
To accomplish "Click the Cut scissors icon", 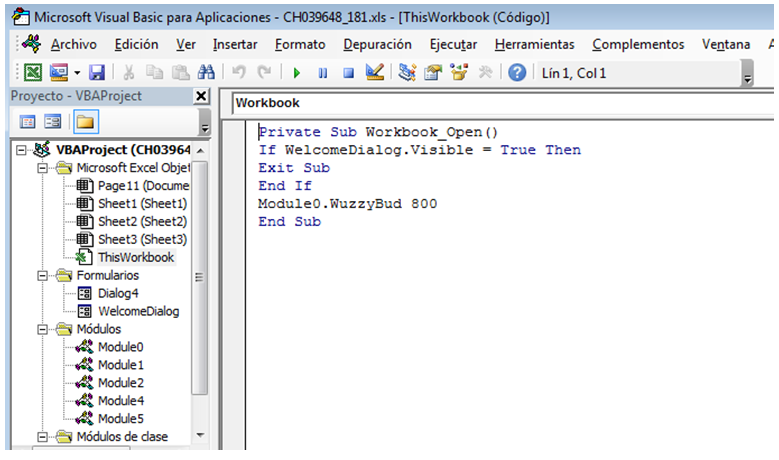I will [129, 73].
